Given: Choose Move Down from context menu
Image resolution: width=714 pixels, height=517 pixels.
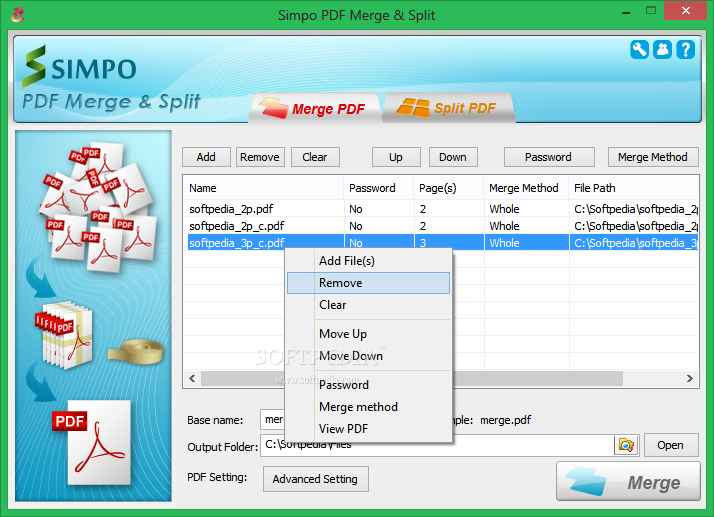Looking at the screenshot, I should 368,356.
